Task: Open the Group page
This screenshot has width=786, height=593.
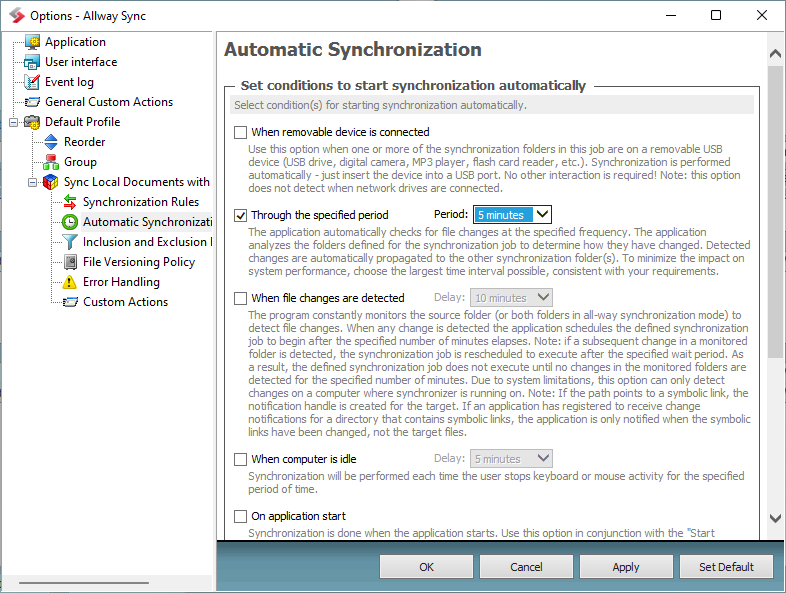Action: point(80,162)
